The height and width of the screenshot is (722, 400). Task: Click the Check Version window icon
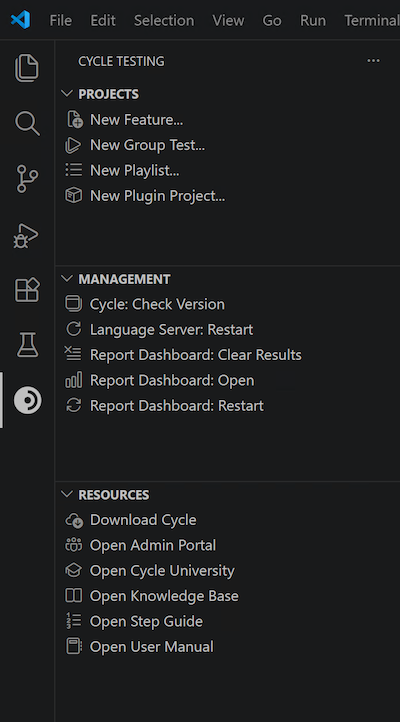(74, 304)
